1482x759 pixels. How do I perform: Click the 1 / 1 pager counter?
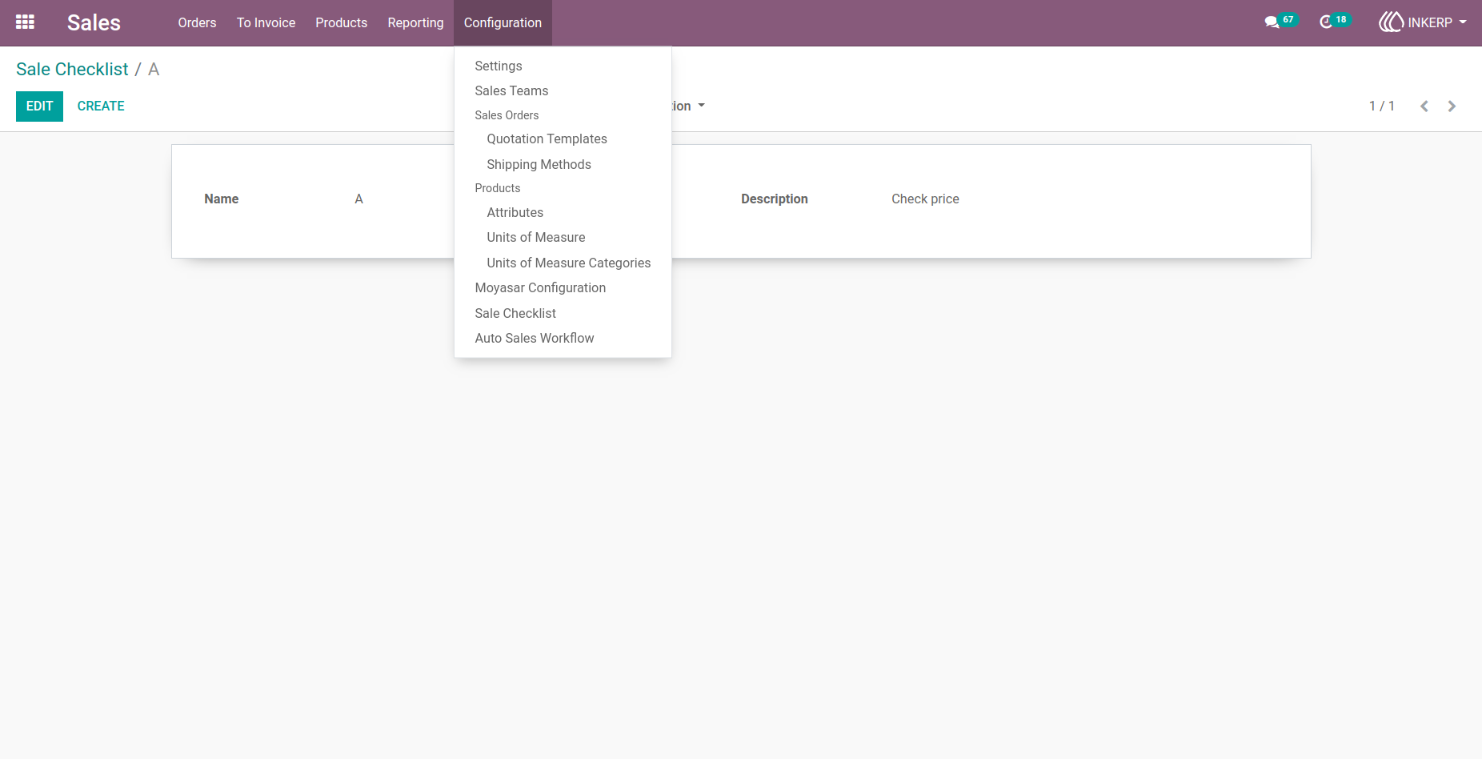(x=1382, y=106)
